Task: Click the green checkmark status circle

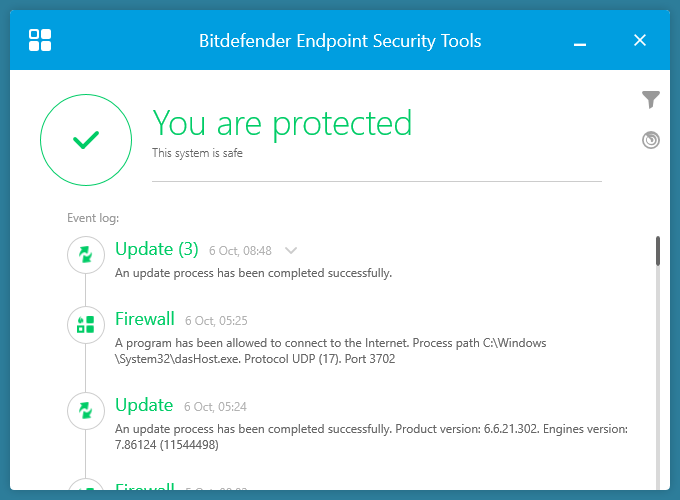Action: coord(86,141)
